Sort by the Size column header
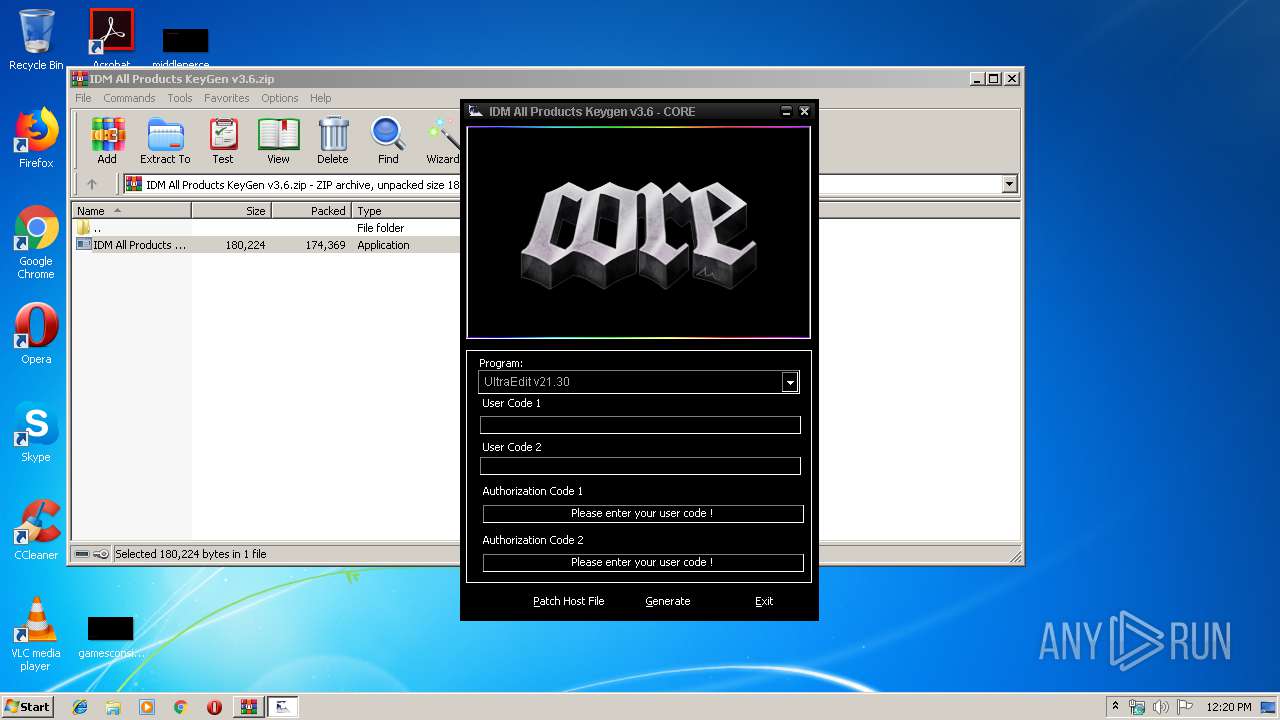 [231, 211]
